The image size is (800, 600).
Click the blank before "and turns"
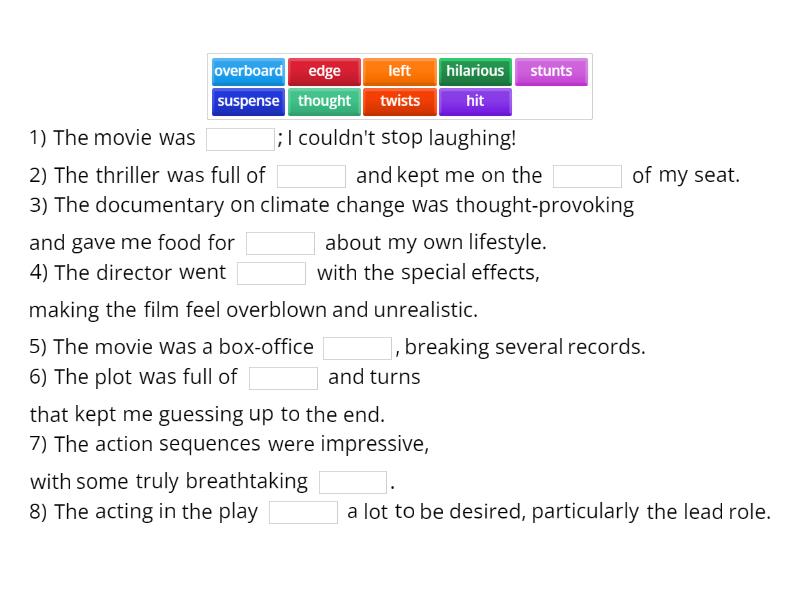tap(284, 377)
